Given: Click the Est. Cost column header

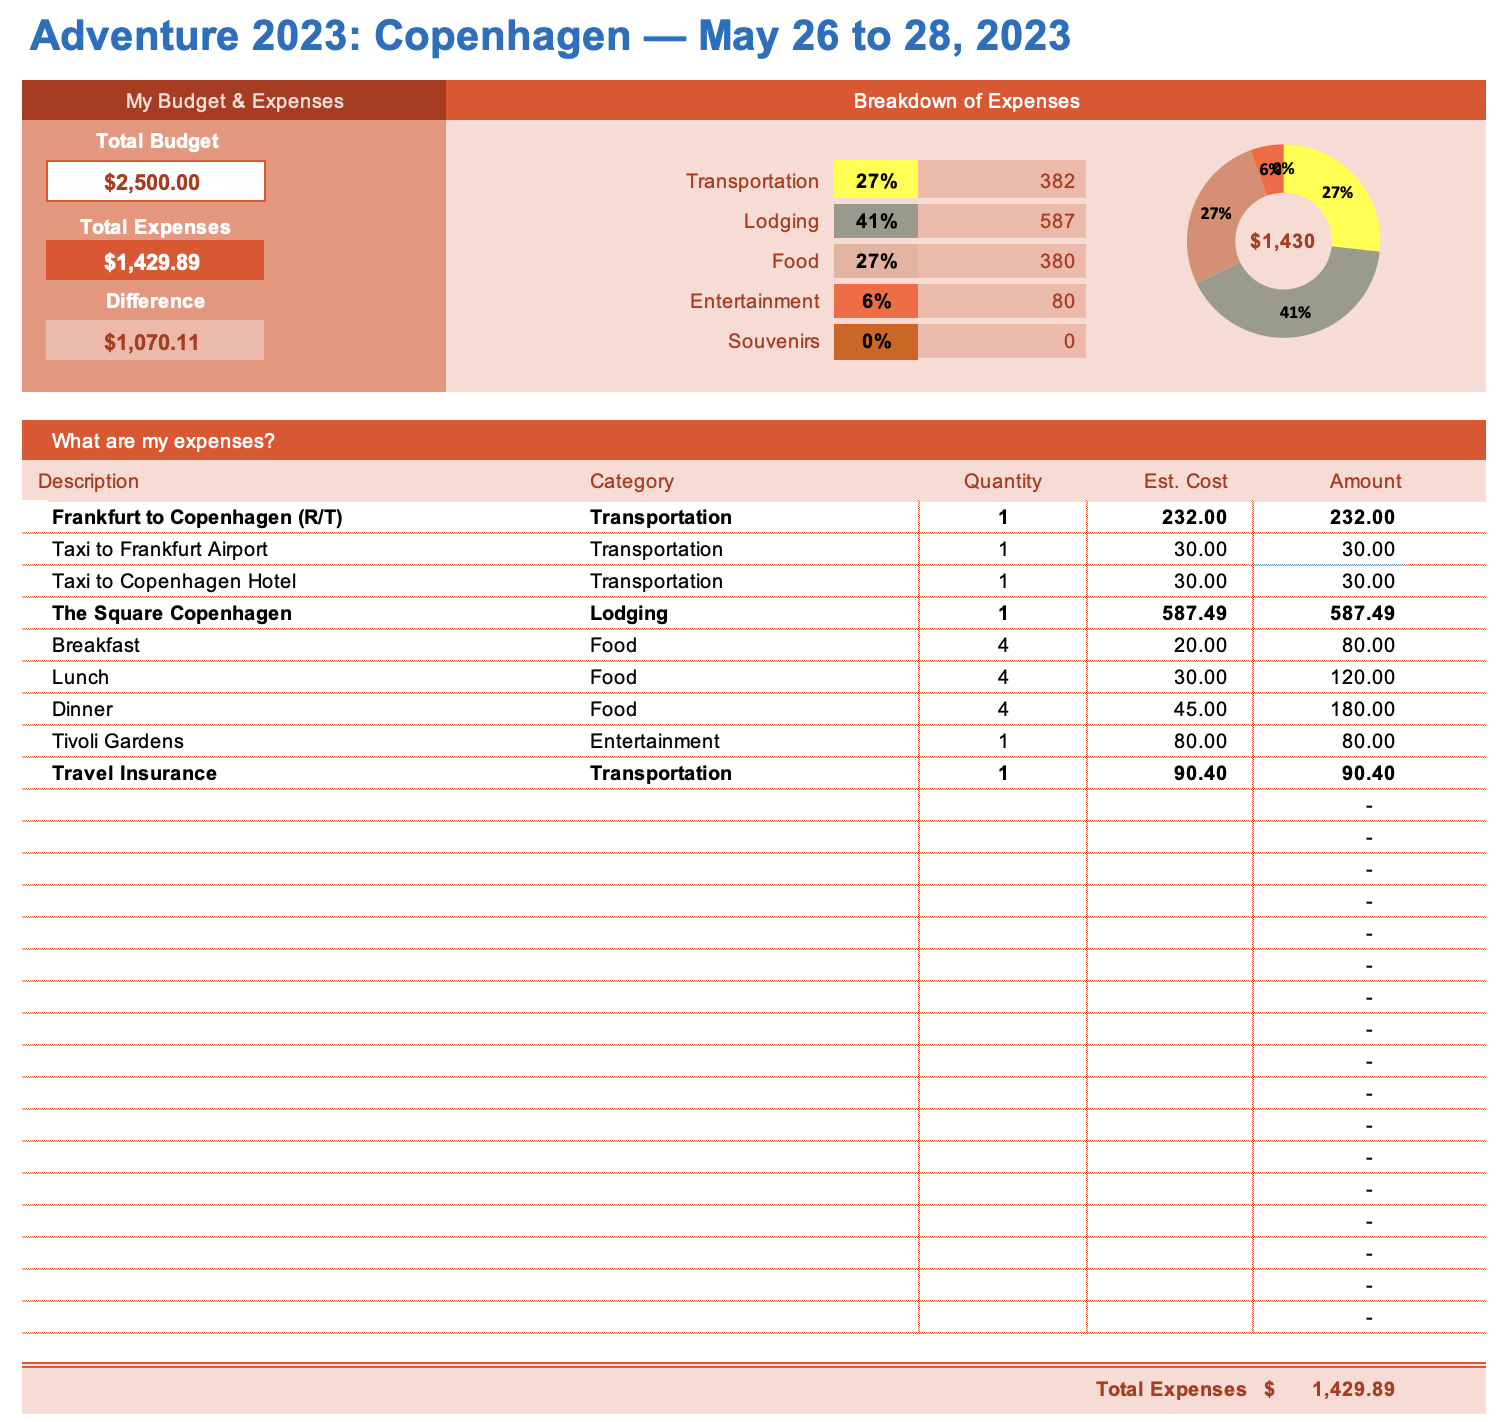Looking at the screenshot, I should [1185, 481].
